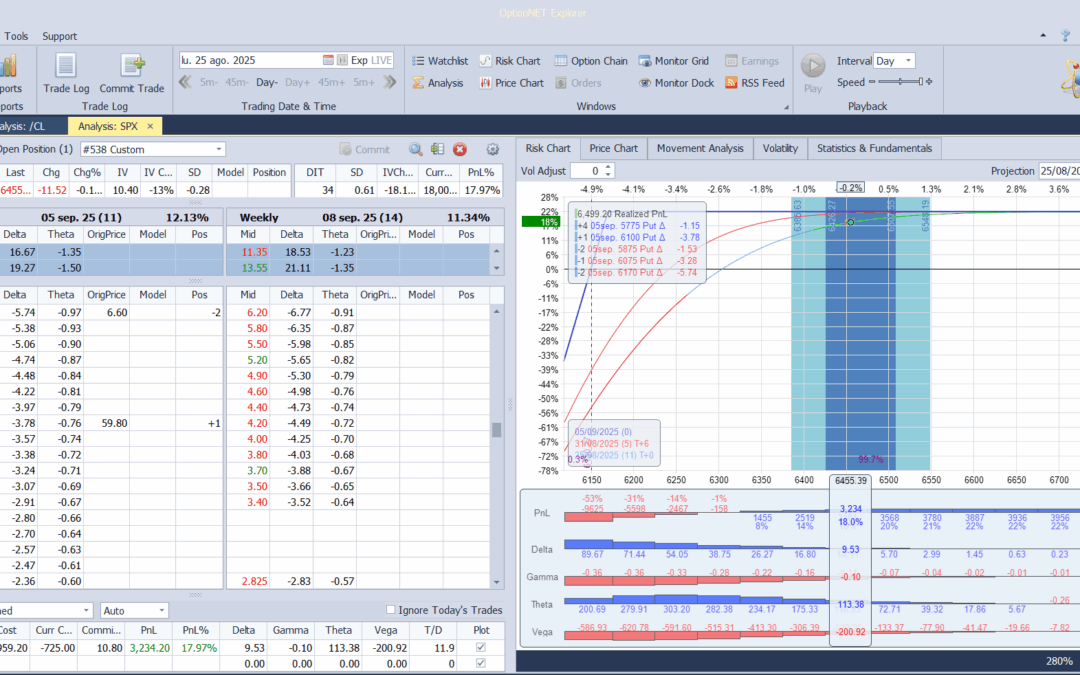
Task: Open the Trade Log icon
Action: pyautogui.click(x=66, y=67)
